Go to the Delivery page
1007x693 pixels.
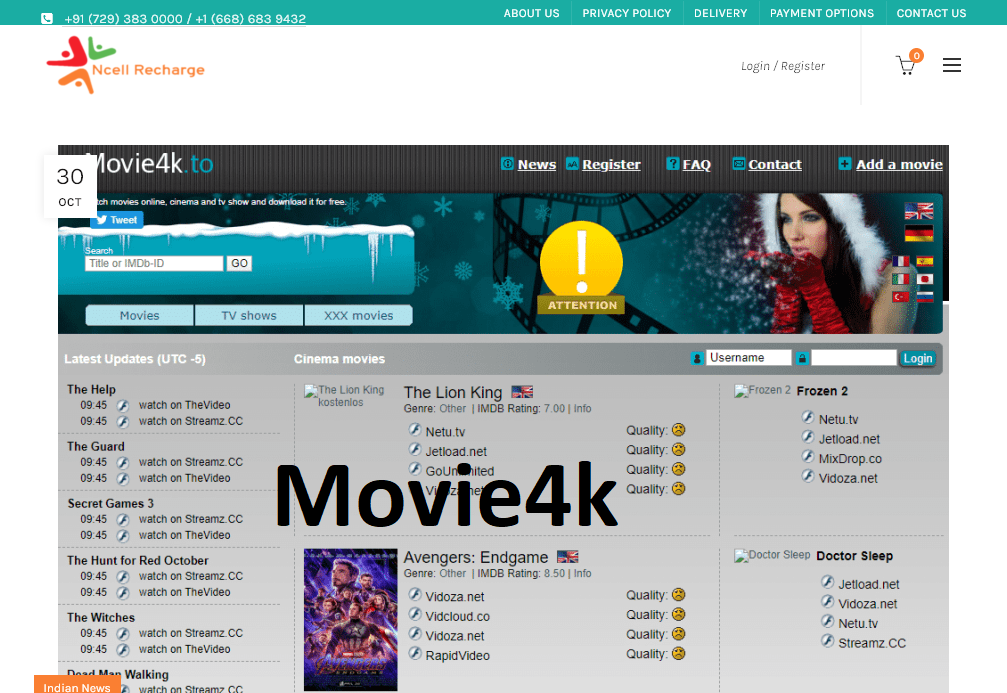(721, 13)
